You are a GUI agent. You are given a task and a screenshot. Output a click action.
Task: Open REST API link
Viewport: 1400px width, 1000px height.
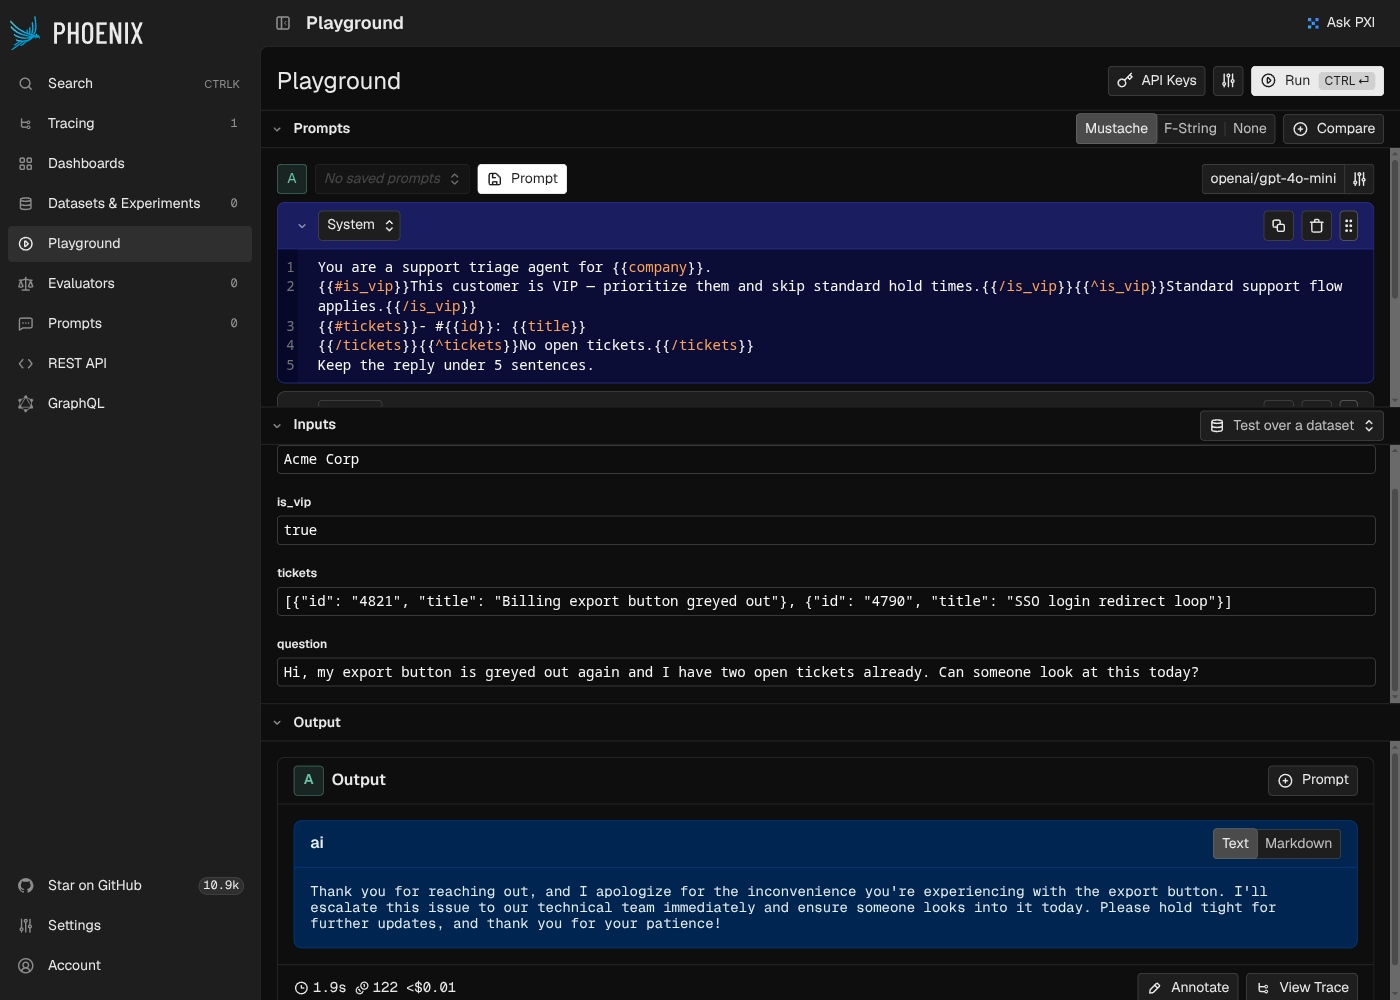(130, 364)
